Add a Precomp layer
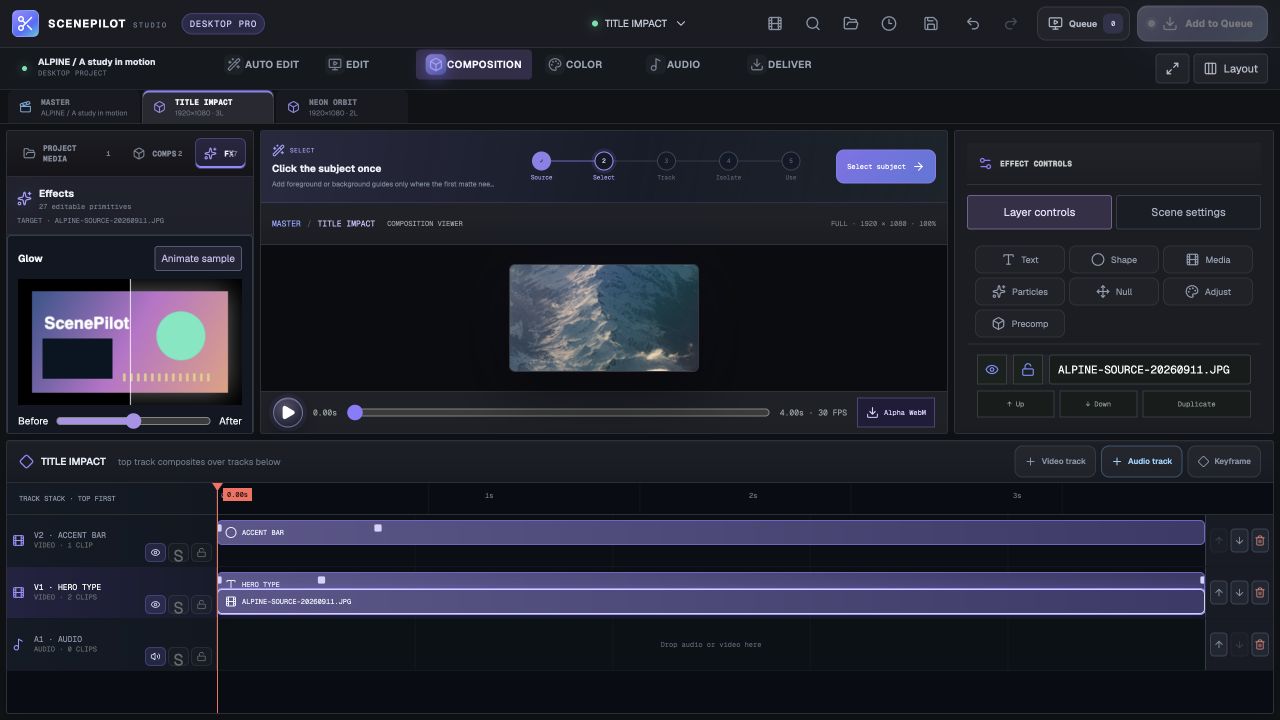 click(1019, 323)
